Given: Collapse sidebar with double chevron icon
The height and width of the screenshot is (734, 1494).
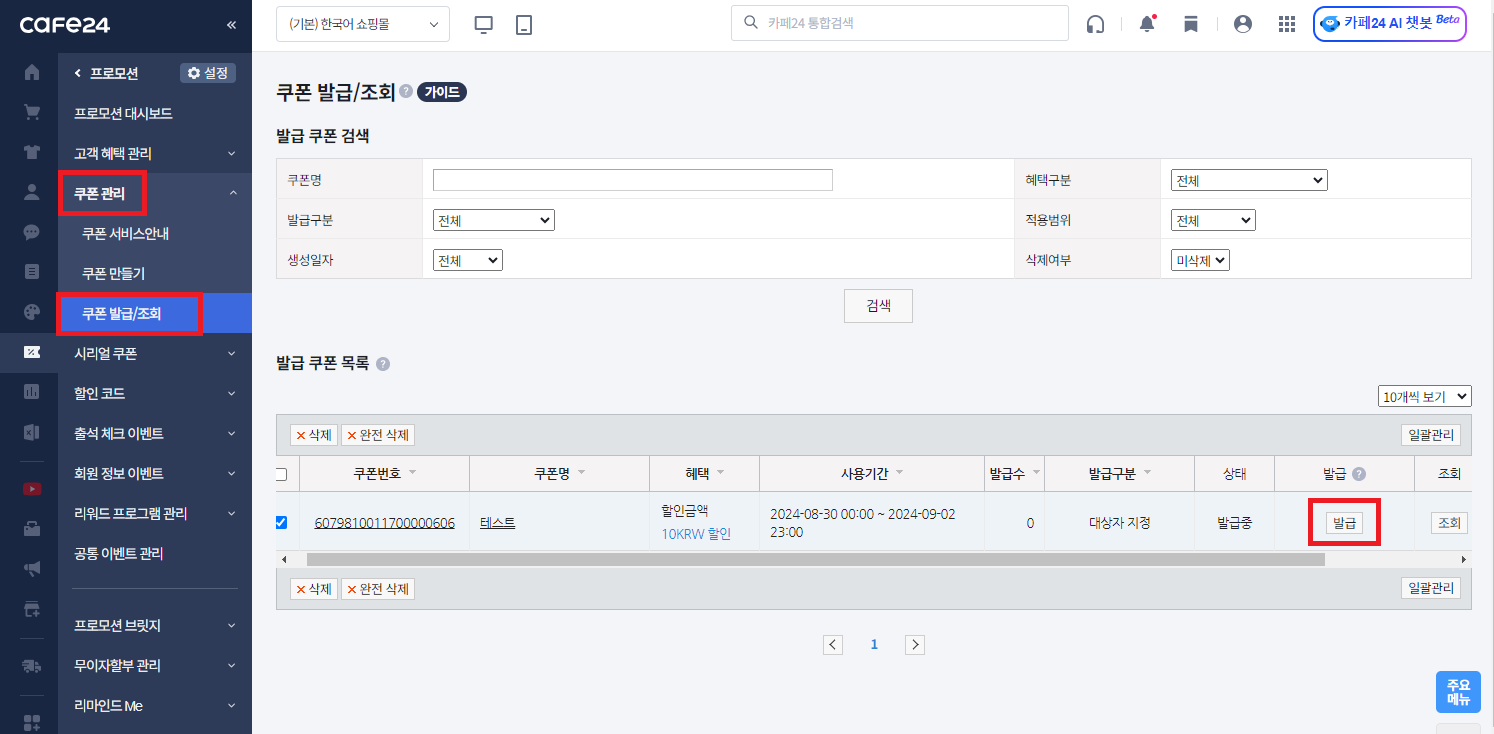Looking at the screenshot, I should click(232, 25).
